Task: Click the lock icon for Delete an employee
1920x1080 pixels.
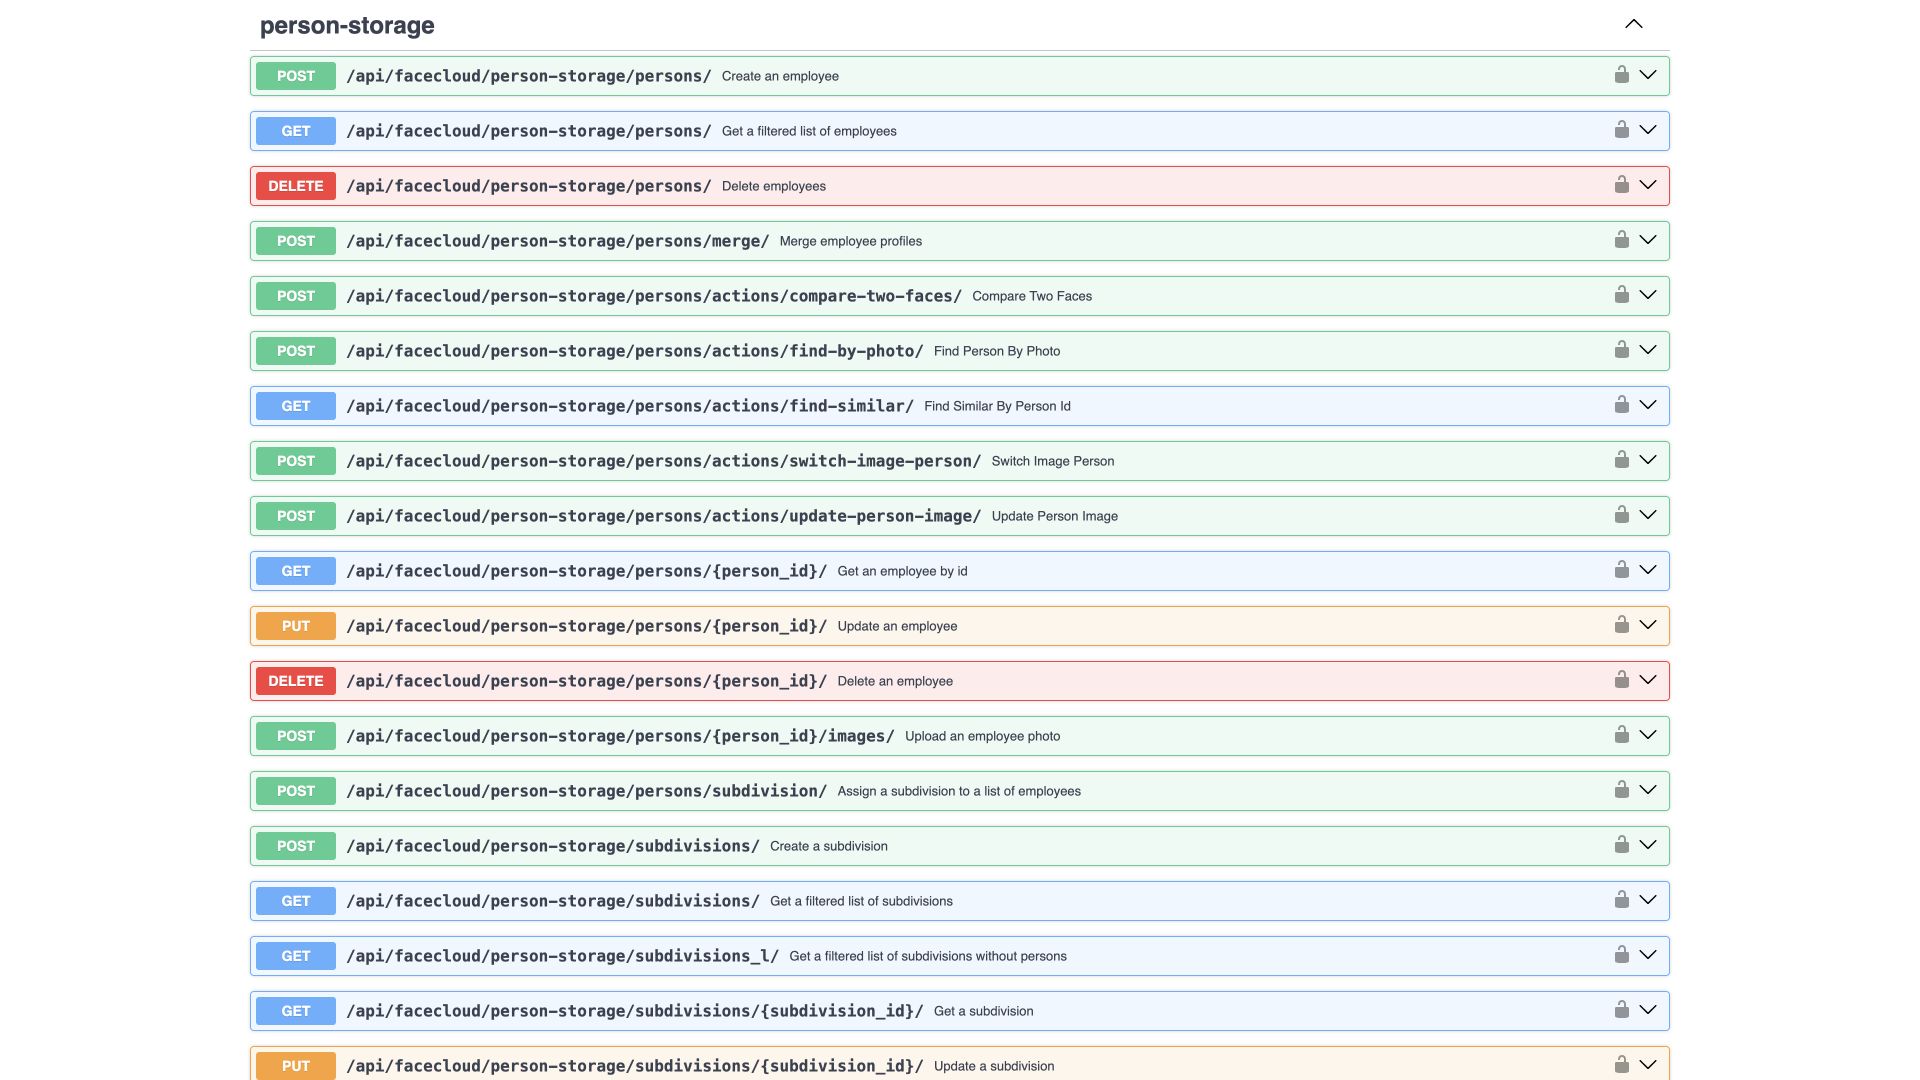Action: (1621, 680)
